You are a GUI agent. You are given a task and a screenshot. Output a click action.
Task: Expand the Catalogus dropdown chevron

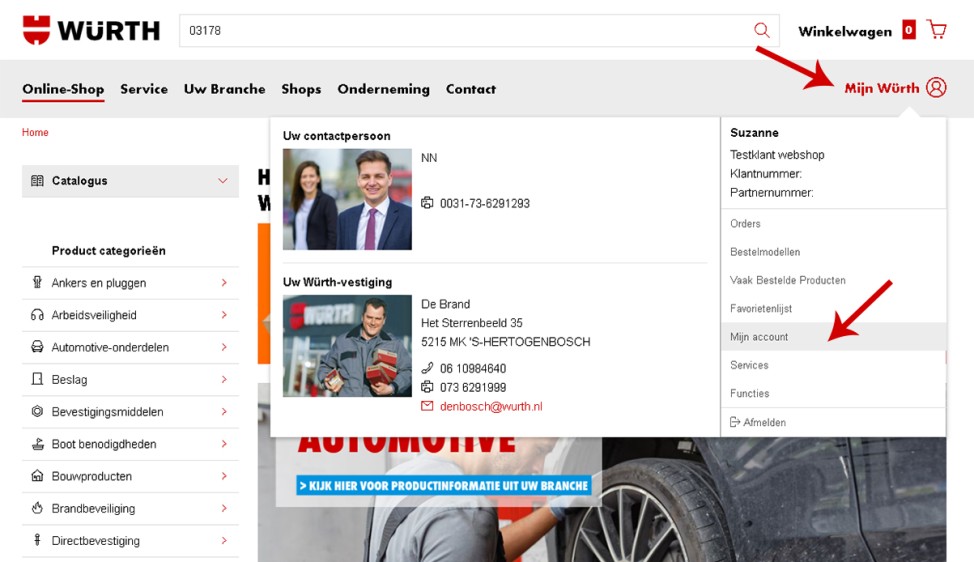click(222, 181)
